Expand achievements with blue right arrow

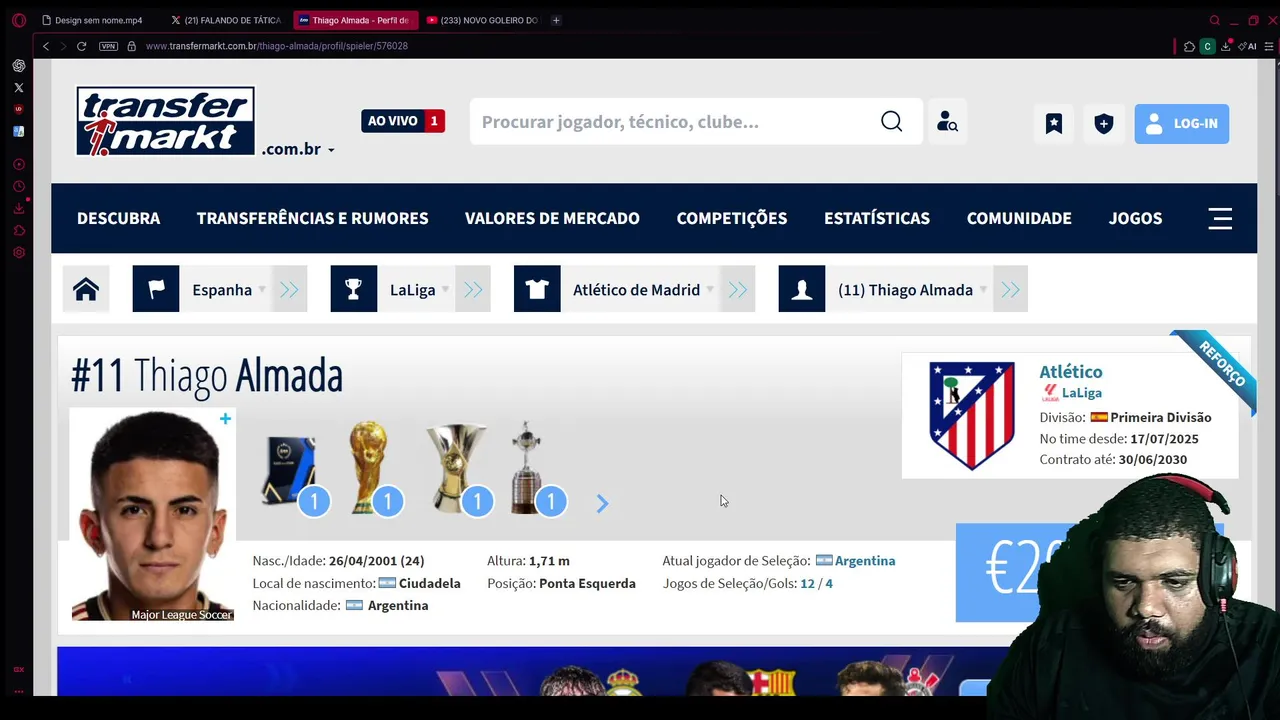[602, 504]
